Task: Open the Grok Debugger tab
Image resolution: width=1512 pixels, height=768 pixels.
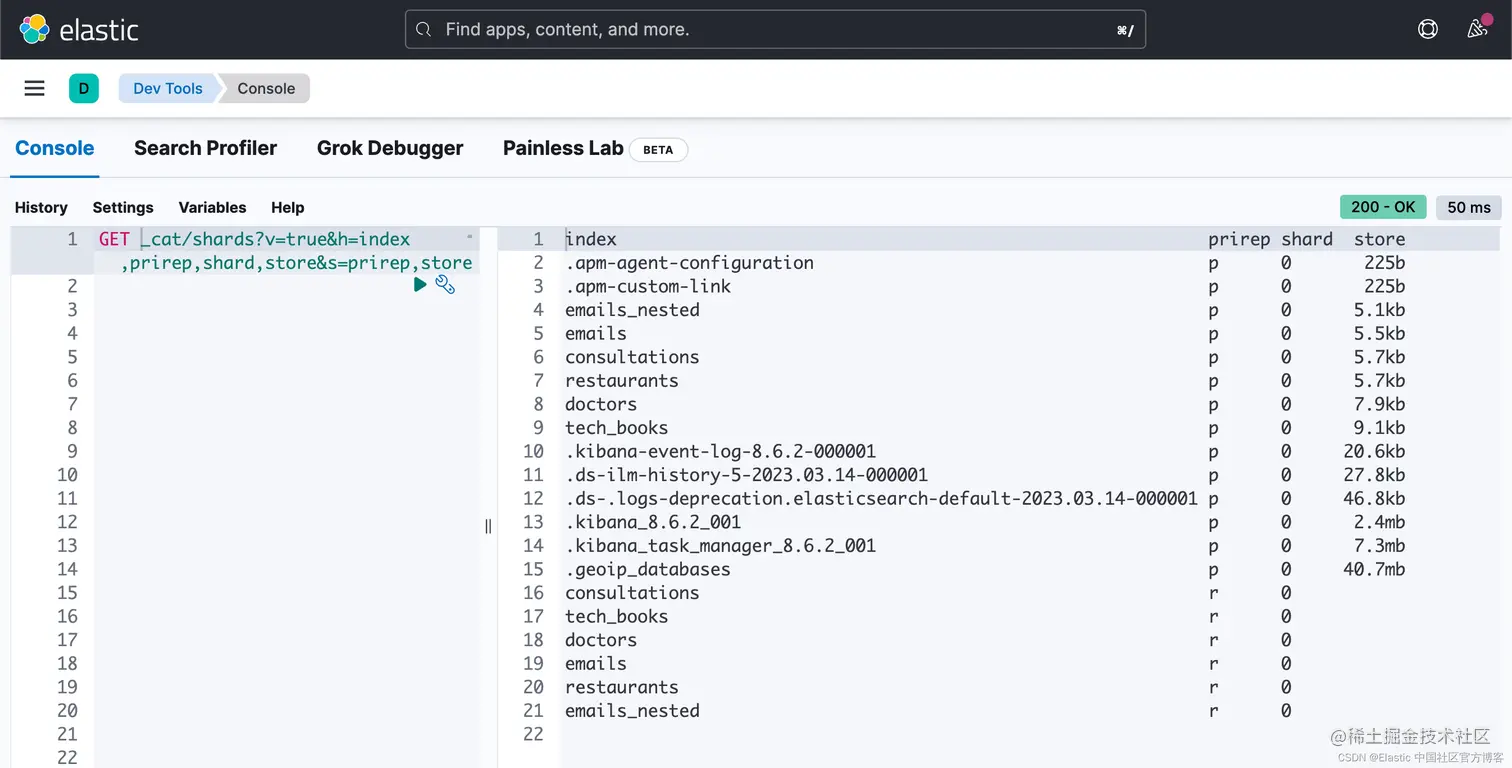Action: pyautogui.click(x=390, y=148)
